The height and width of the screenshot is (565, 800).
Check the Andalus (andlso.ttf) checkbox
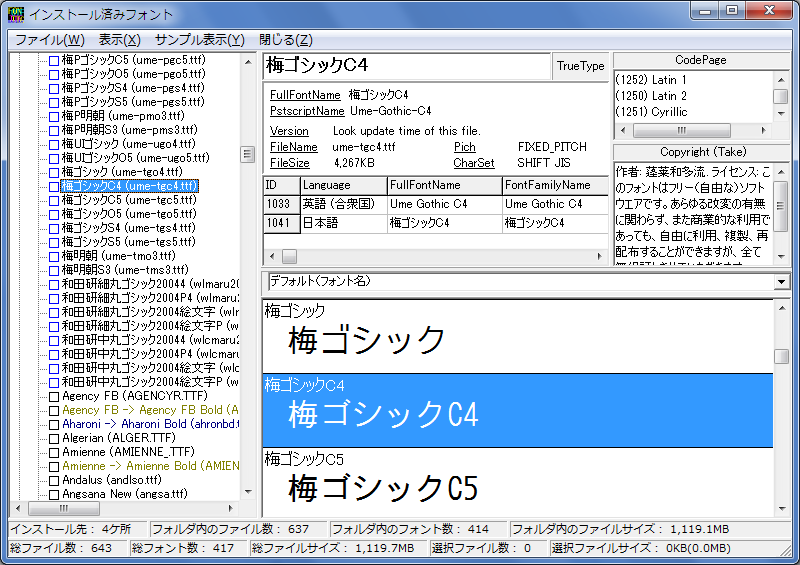(x=54, y=481)
